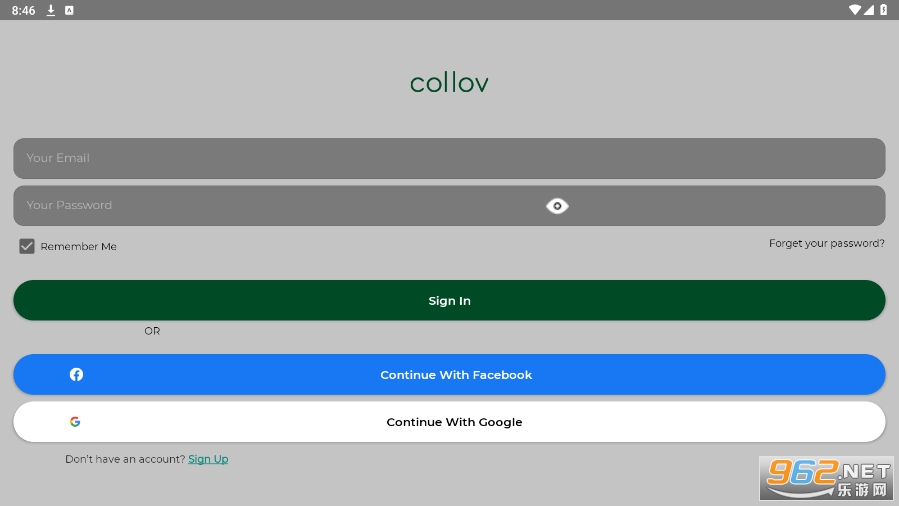The height and width of the screenshot is (506, 899).
Task: Tap the Wi-Fi signal icon
Action: pyautogui.click(x=854, y=10)
